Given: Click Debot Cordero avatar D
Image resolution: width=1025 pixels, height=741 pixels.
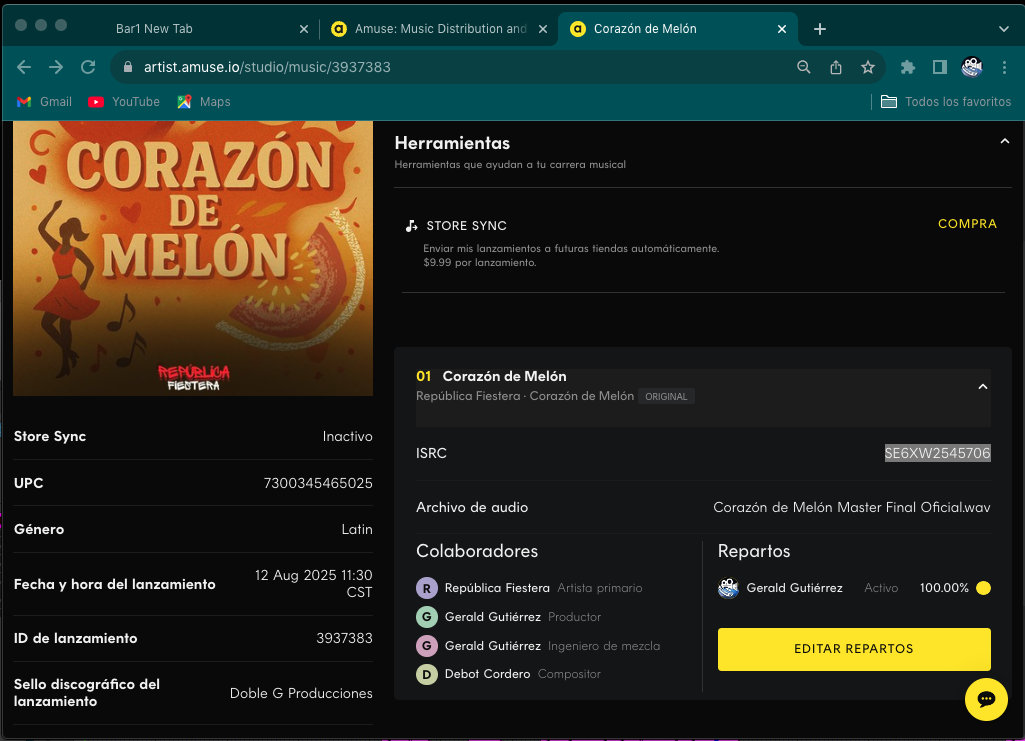Looking at the screenshot, I should coord(427,674).
